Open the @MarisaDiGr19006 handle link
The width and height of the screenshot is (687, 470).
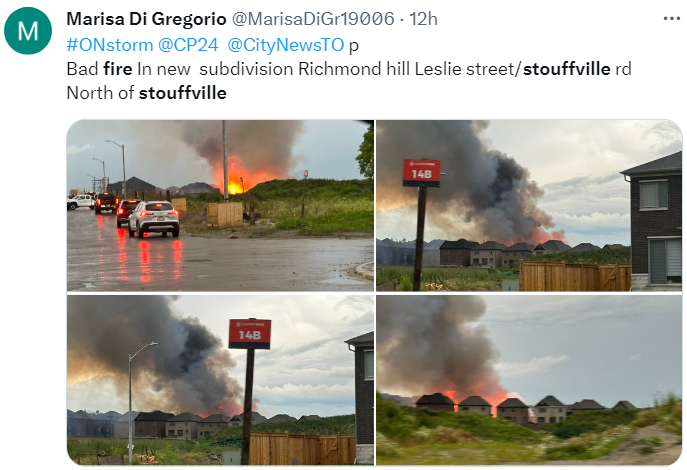[313, 19]
